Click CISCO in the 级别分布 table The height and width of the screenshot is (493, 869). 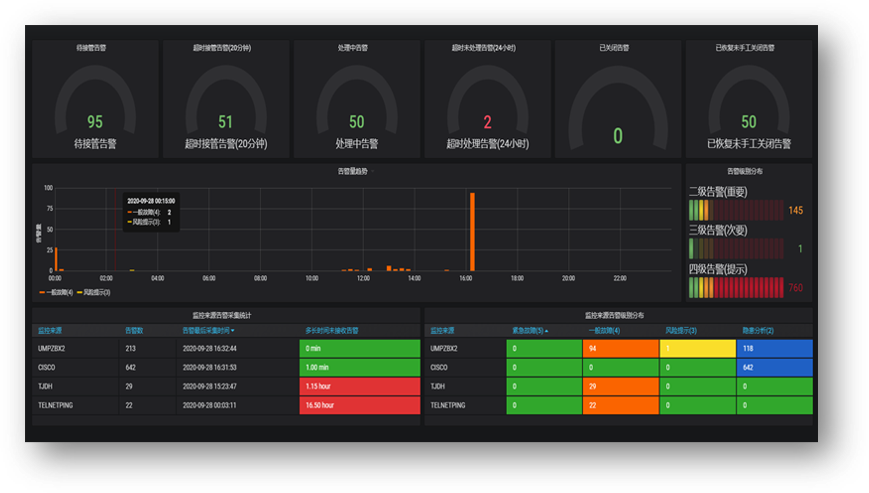point(439,367)
